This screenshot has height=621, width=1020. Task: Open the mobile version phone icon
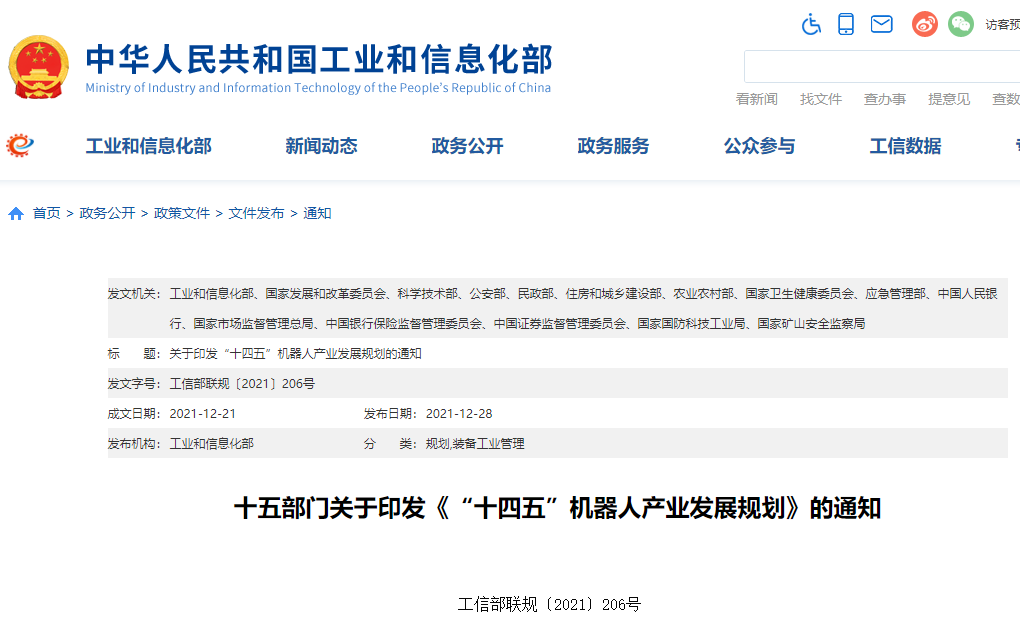[x=845, y=24]
